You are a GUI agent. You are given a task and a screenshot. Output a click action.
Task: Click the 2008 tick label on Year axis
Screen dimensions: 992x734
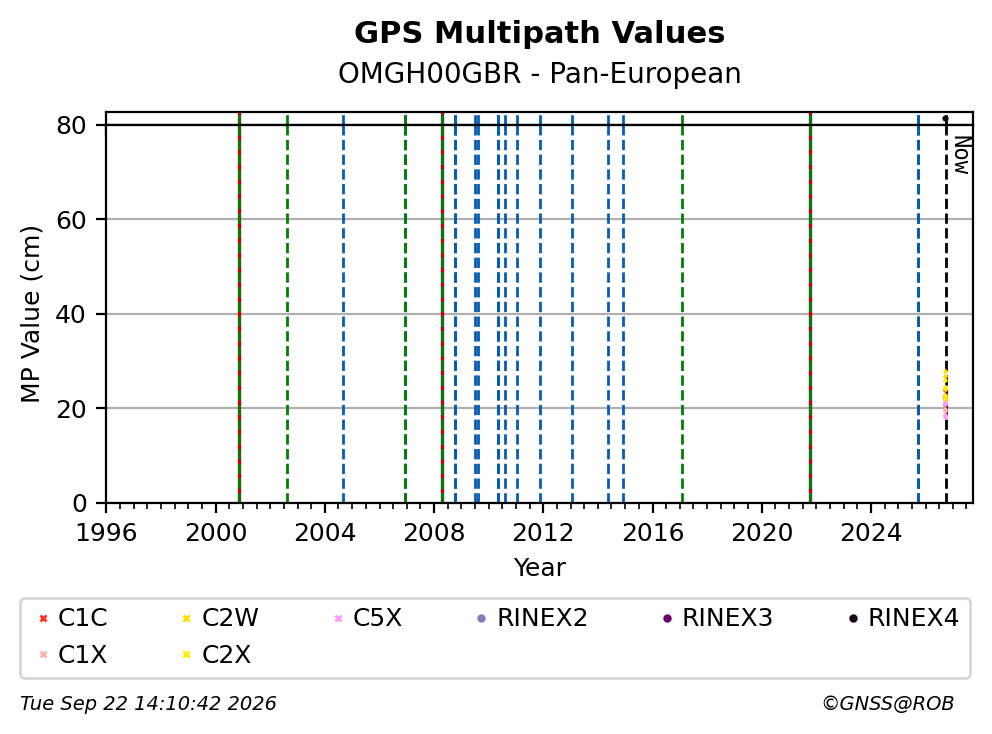click(434, 533)
